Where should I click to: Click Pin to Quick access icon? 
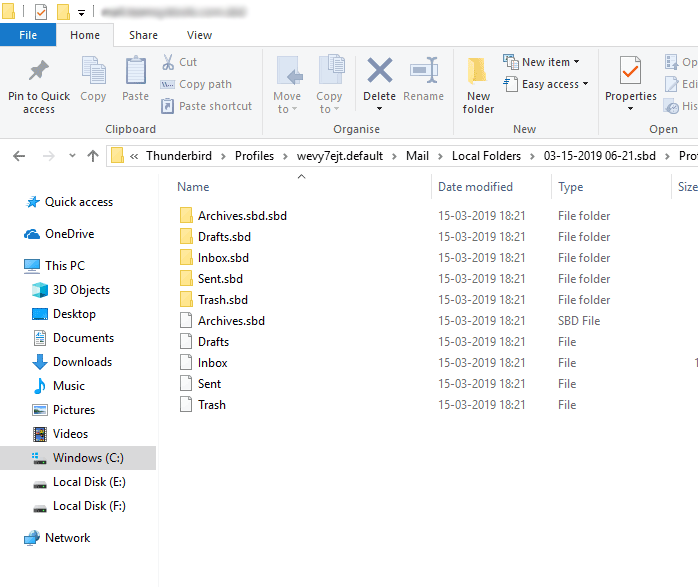pos(39,70)
